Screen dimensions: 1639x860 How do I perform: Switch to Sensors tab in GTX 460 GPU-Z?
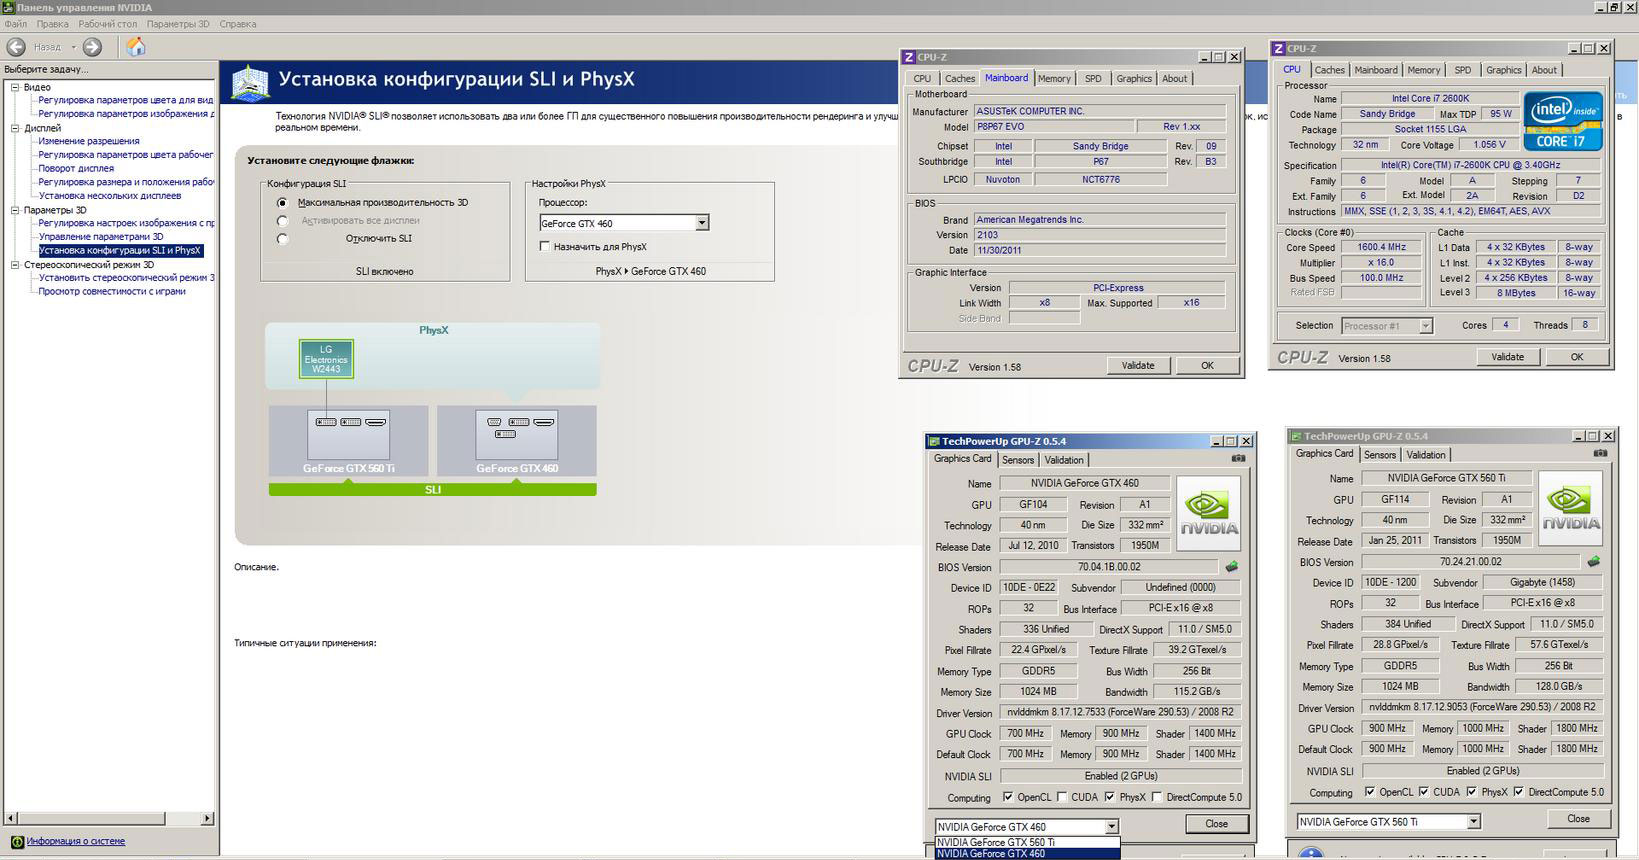tap(1018, 460)
